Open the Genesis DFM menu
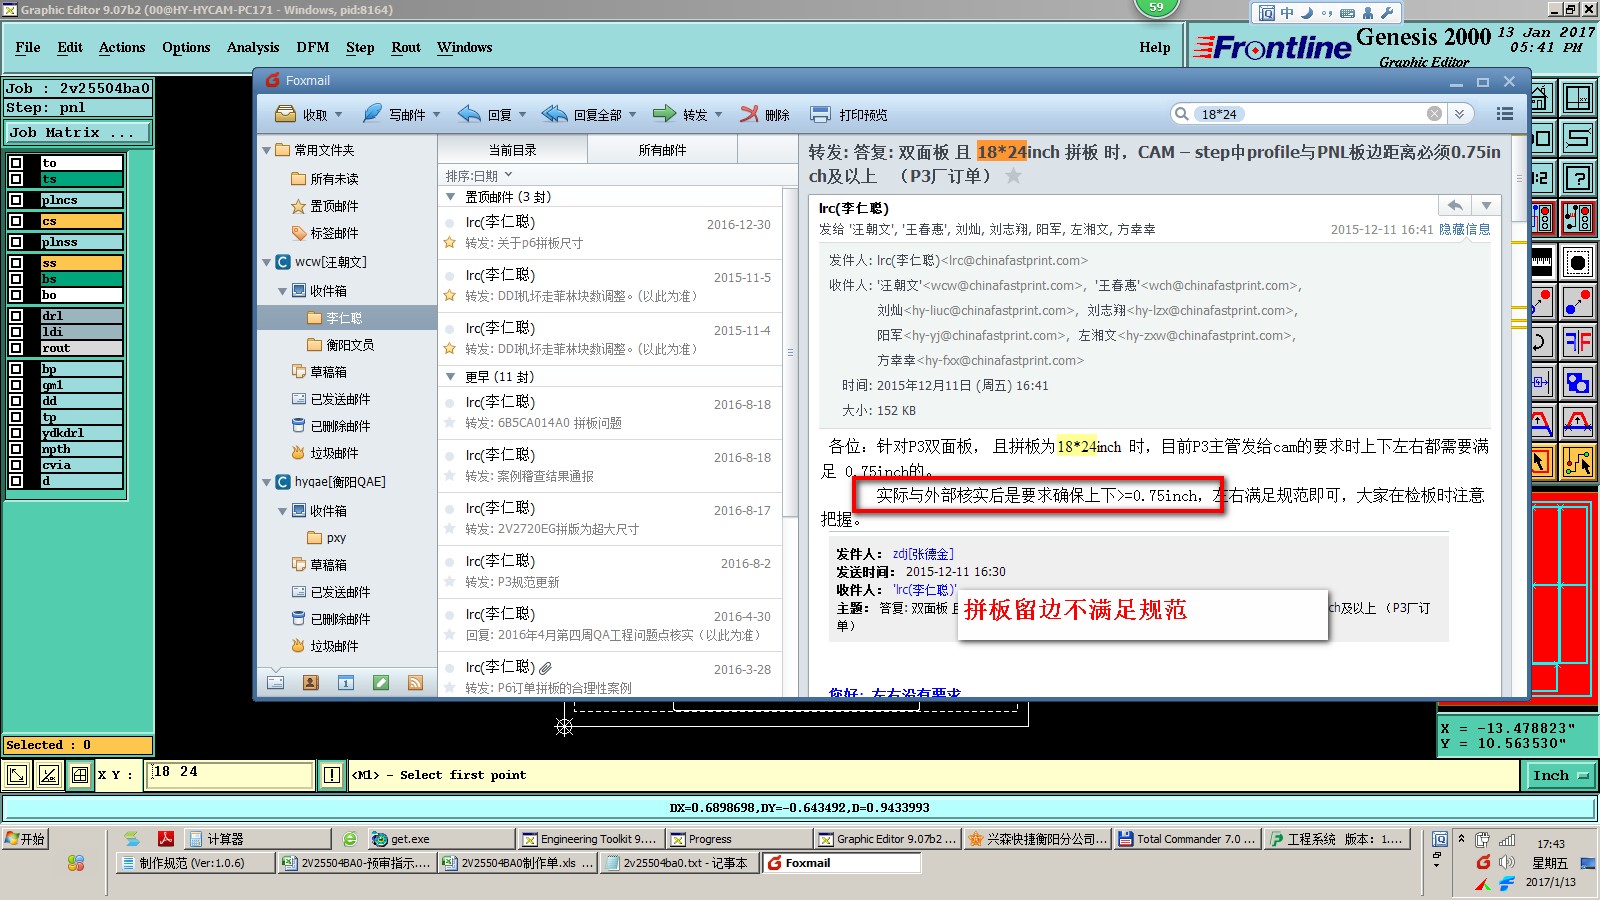The height and width of the screenshot is (900, 1600). (313, 47)
